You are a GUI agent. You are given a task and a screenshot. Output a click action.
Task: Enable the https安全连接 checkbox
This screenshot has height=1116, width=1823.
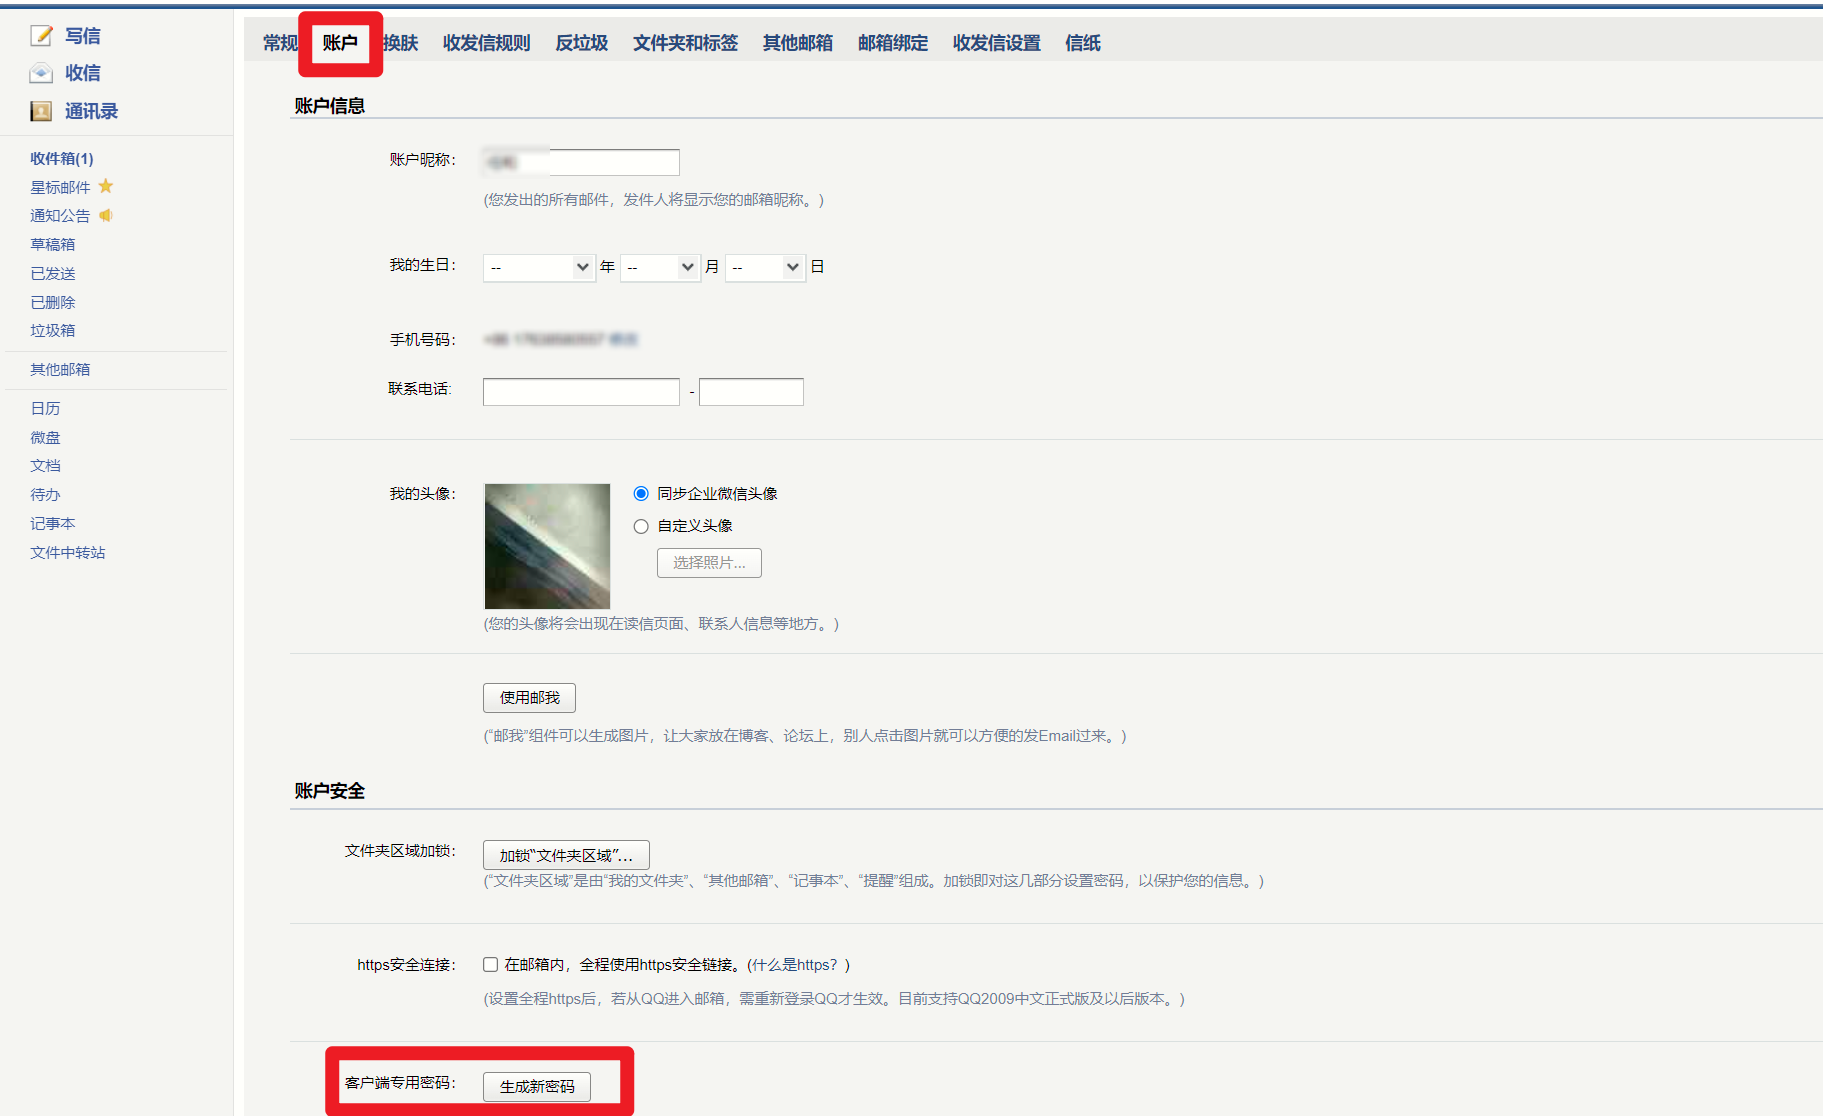click(490, 965)
